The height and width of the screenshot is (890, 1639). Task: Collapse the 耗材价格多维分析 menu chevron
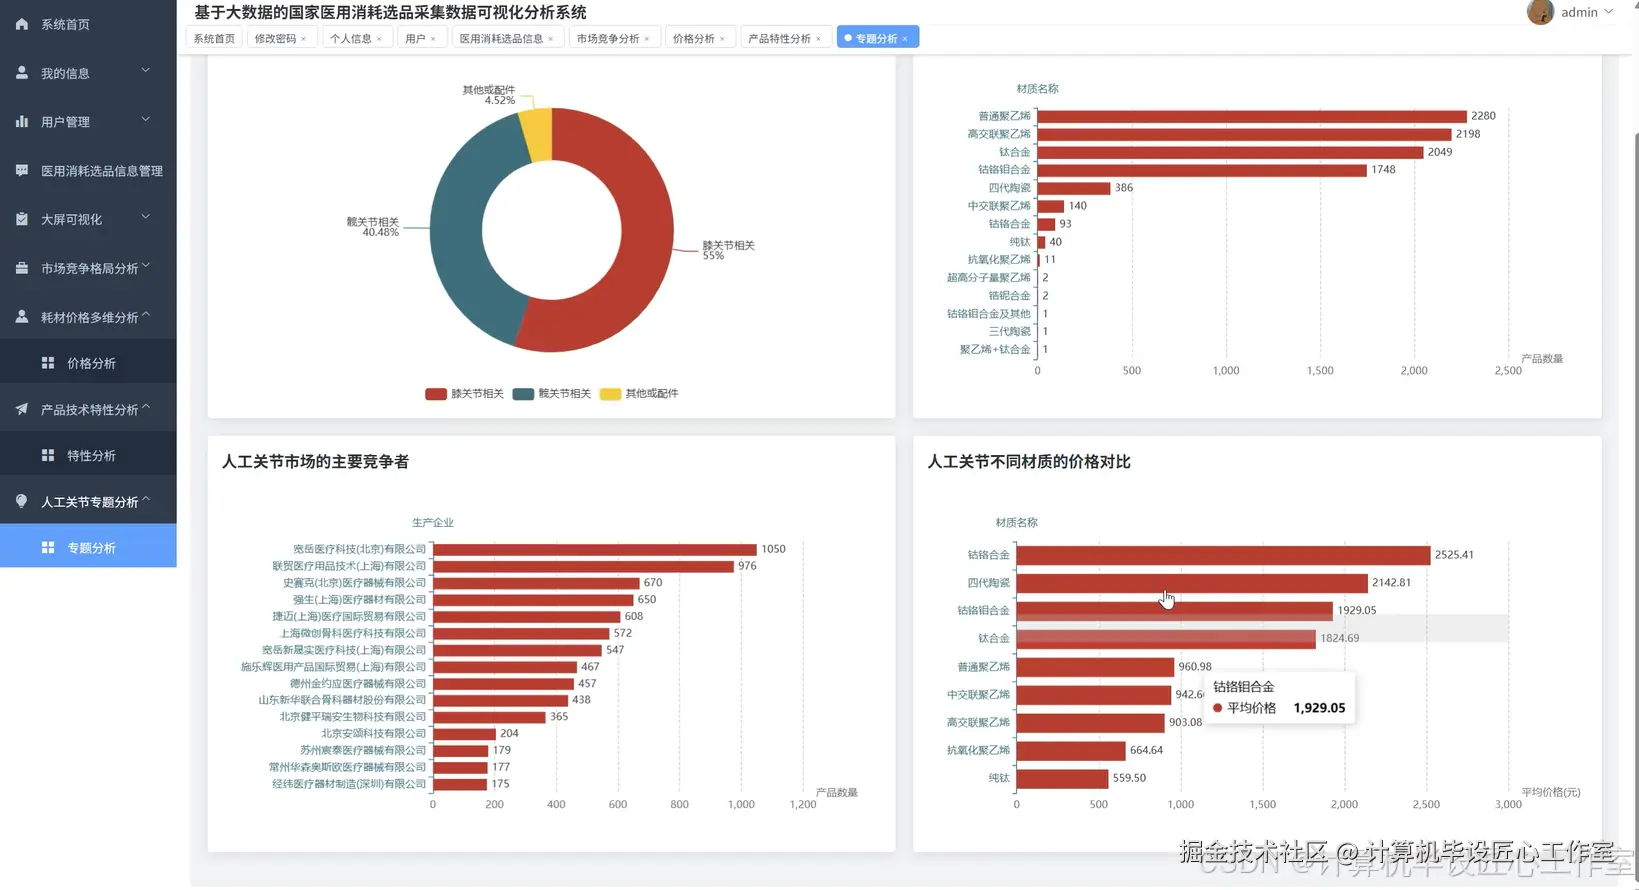tap(146, 315)
